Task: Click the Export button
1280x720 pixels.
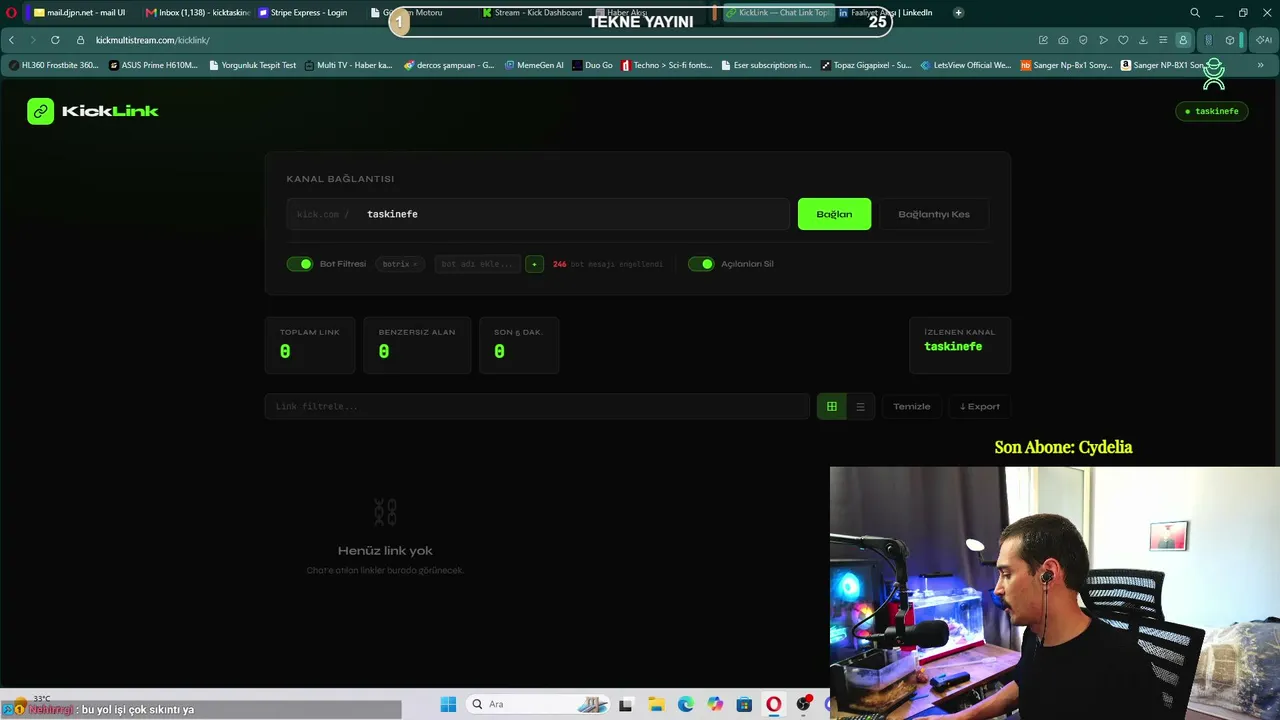Action: [x=980, y=406]
